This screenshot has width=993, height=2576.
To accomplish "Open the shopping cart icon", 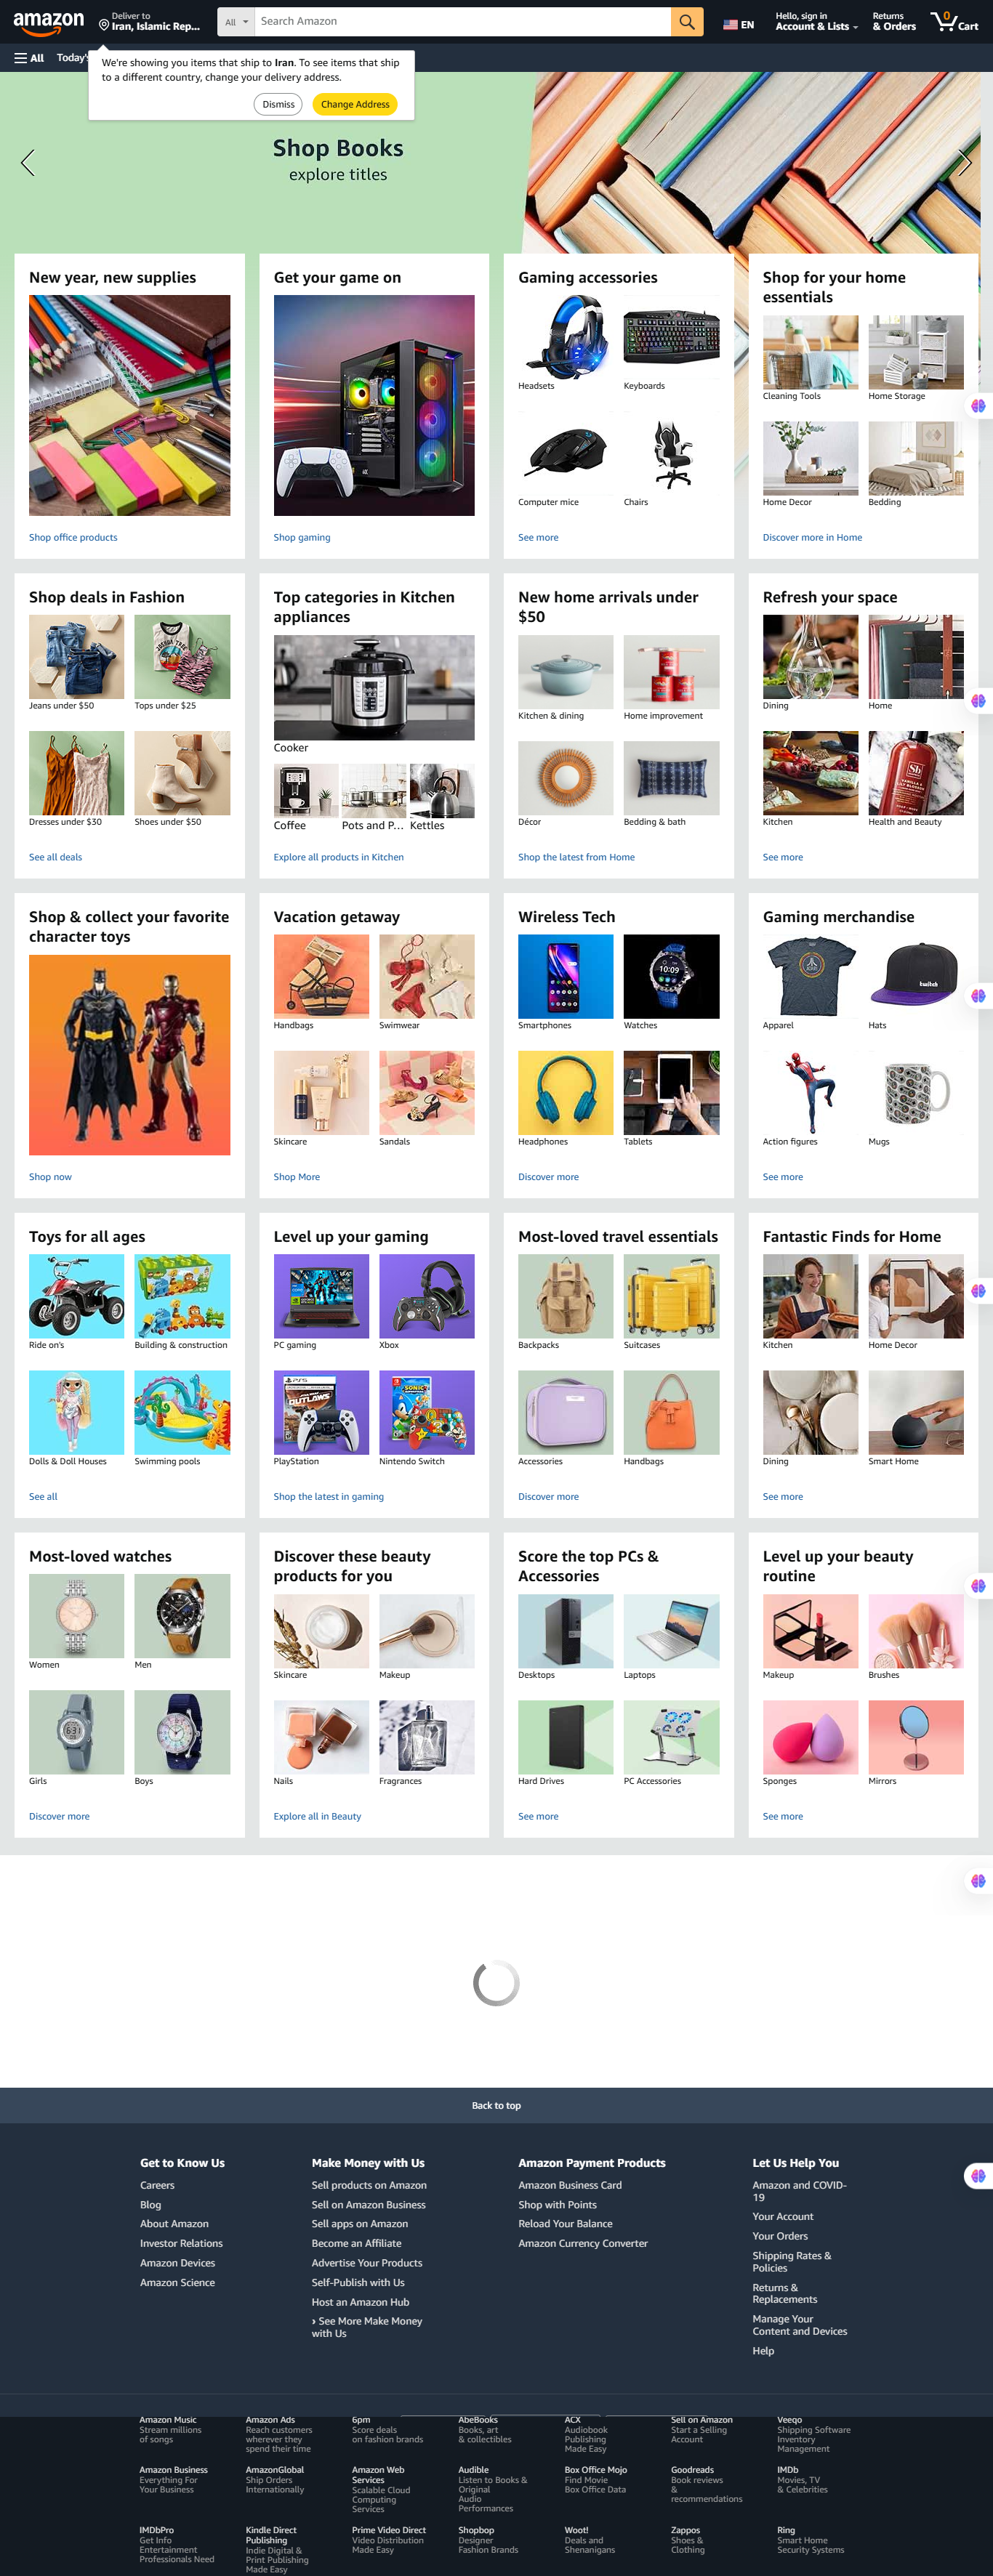I will (x=954, y=21).
